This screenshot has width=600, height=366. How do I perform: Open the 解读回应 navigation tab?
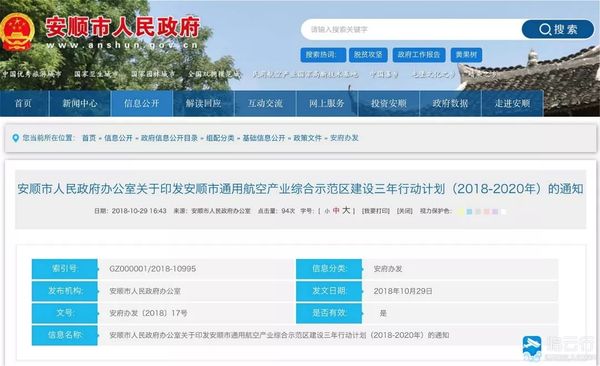[x=204, y=103]
